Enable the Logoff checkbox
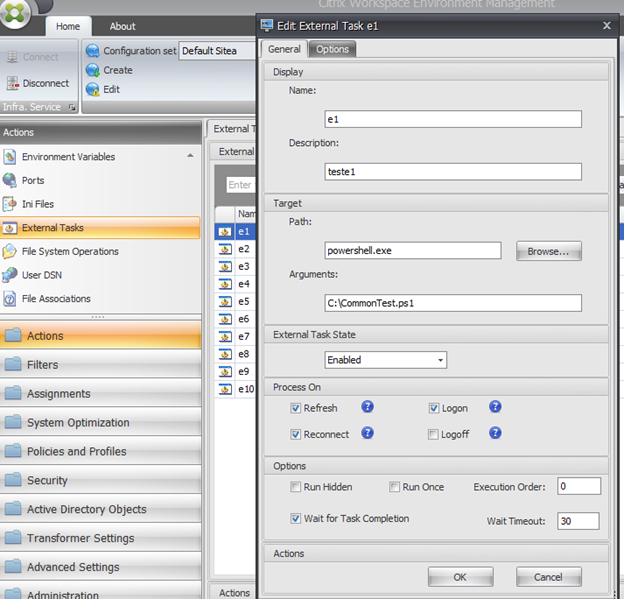This screenshot has height=599, width=624. click(433, 434)
